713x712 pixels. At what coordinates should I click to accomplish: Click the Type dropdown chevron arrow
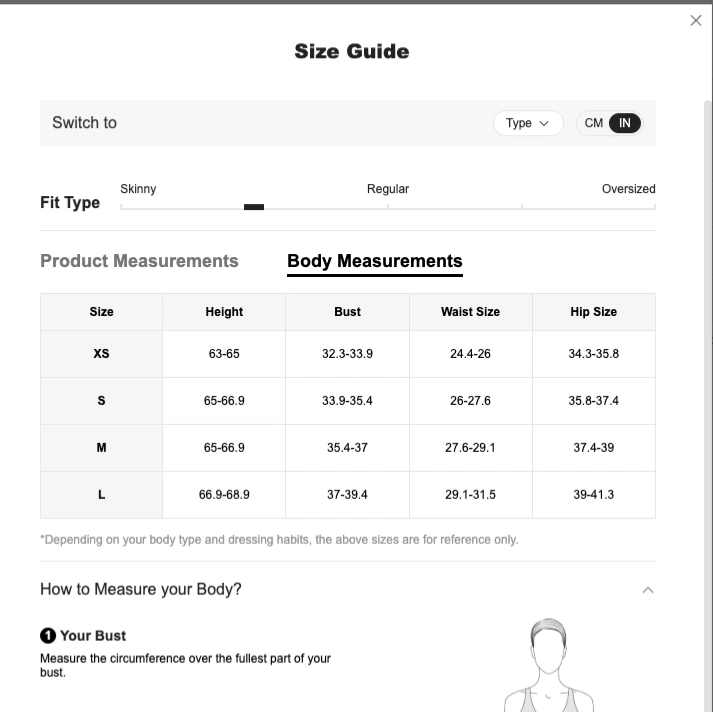coord(544,124)
